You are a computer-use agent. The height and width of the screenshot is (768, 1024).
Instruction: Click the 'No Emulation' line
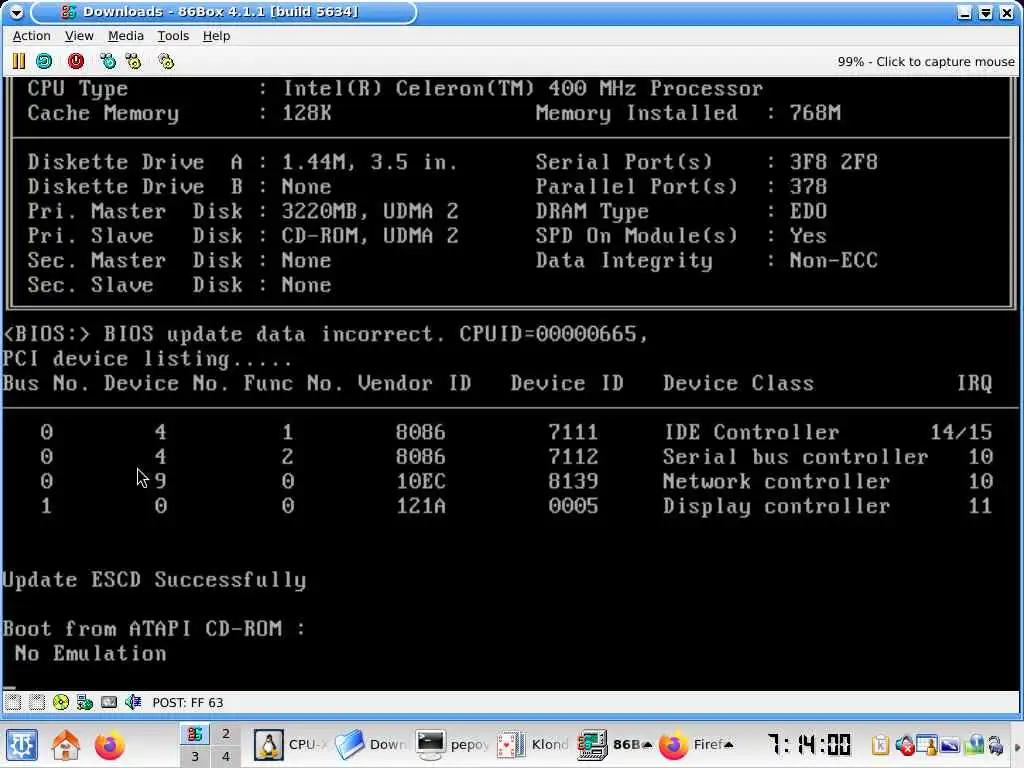click(91, 653)
